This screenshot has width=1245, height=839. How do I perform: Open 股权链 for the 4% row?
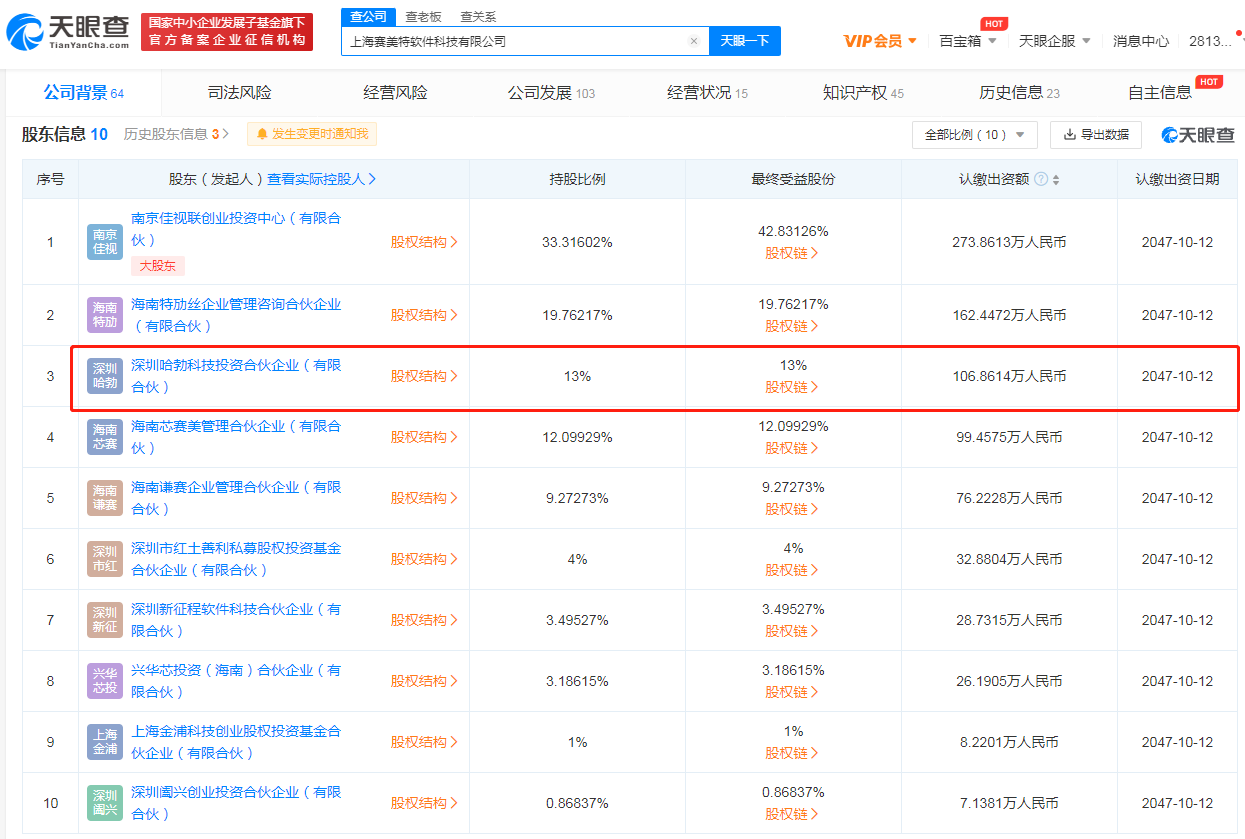[x=792, y=570]
